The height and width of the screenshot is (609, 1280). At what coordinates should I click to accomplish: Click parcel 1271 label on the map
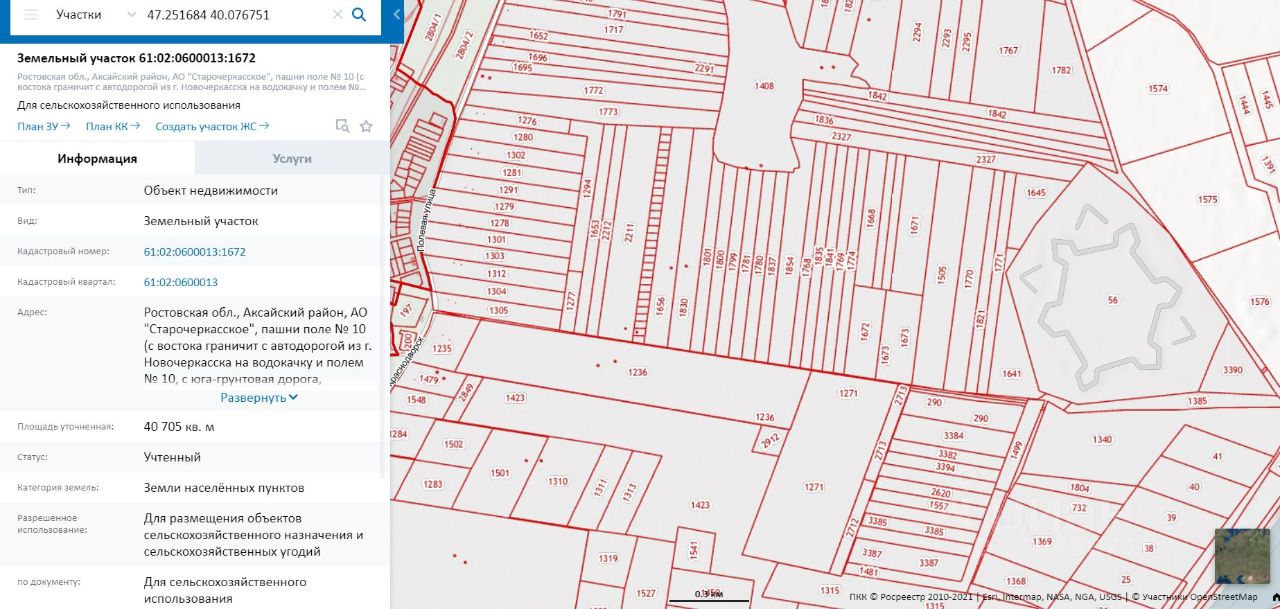point(814,487)
